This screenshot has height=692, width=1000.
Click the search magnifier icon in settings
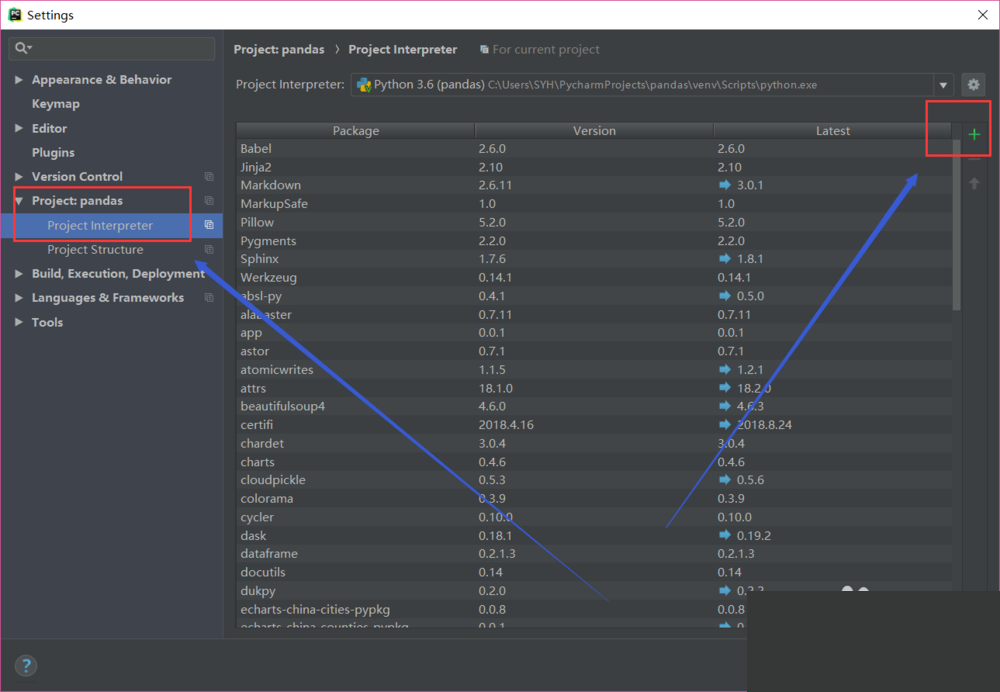22,48
